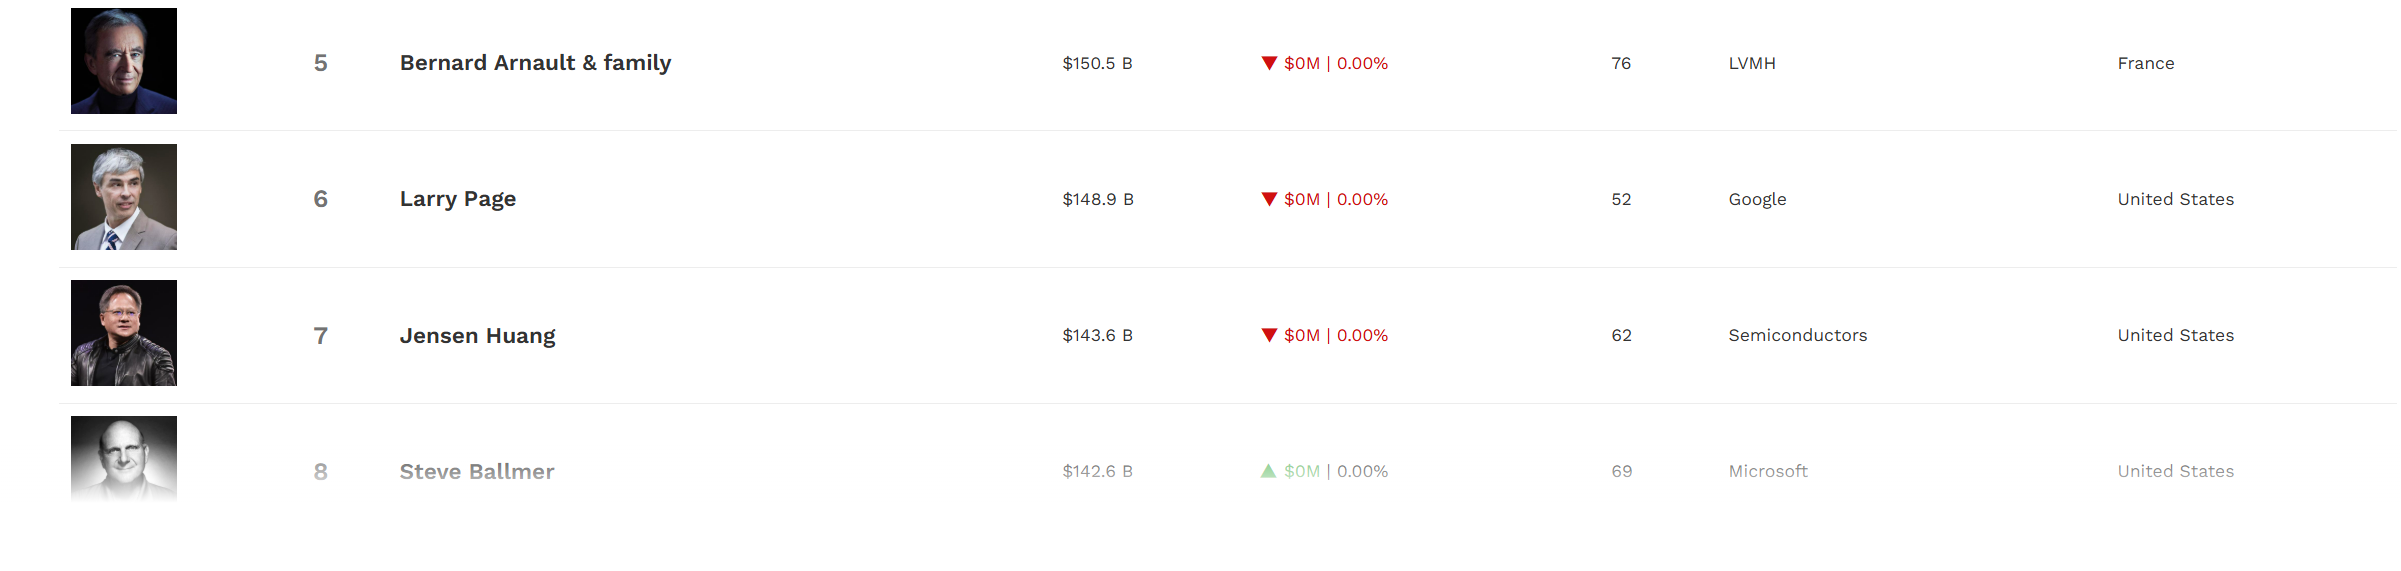Viewport: 2401px width, 571px height.
Task: Click the $148.9 B net worth value
Action: pyautogui.click(x=1098, y=199)
